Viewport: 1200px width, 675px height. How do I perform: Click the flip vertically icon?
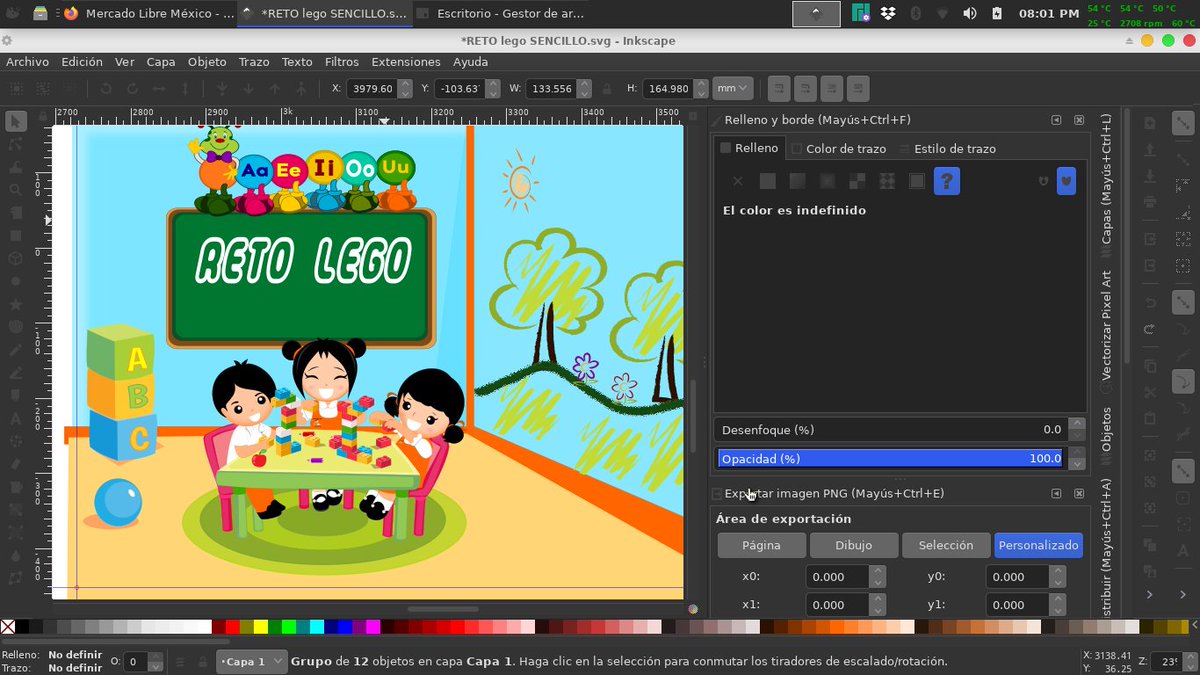tap(185, 89)
